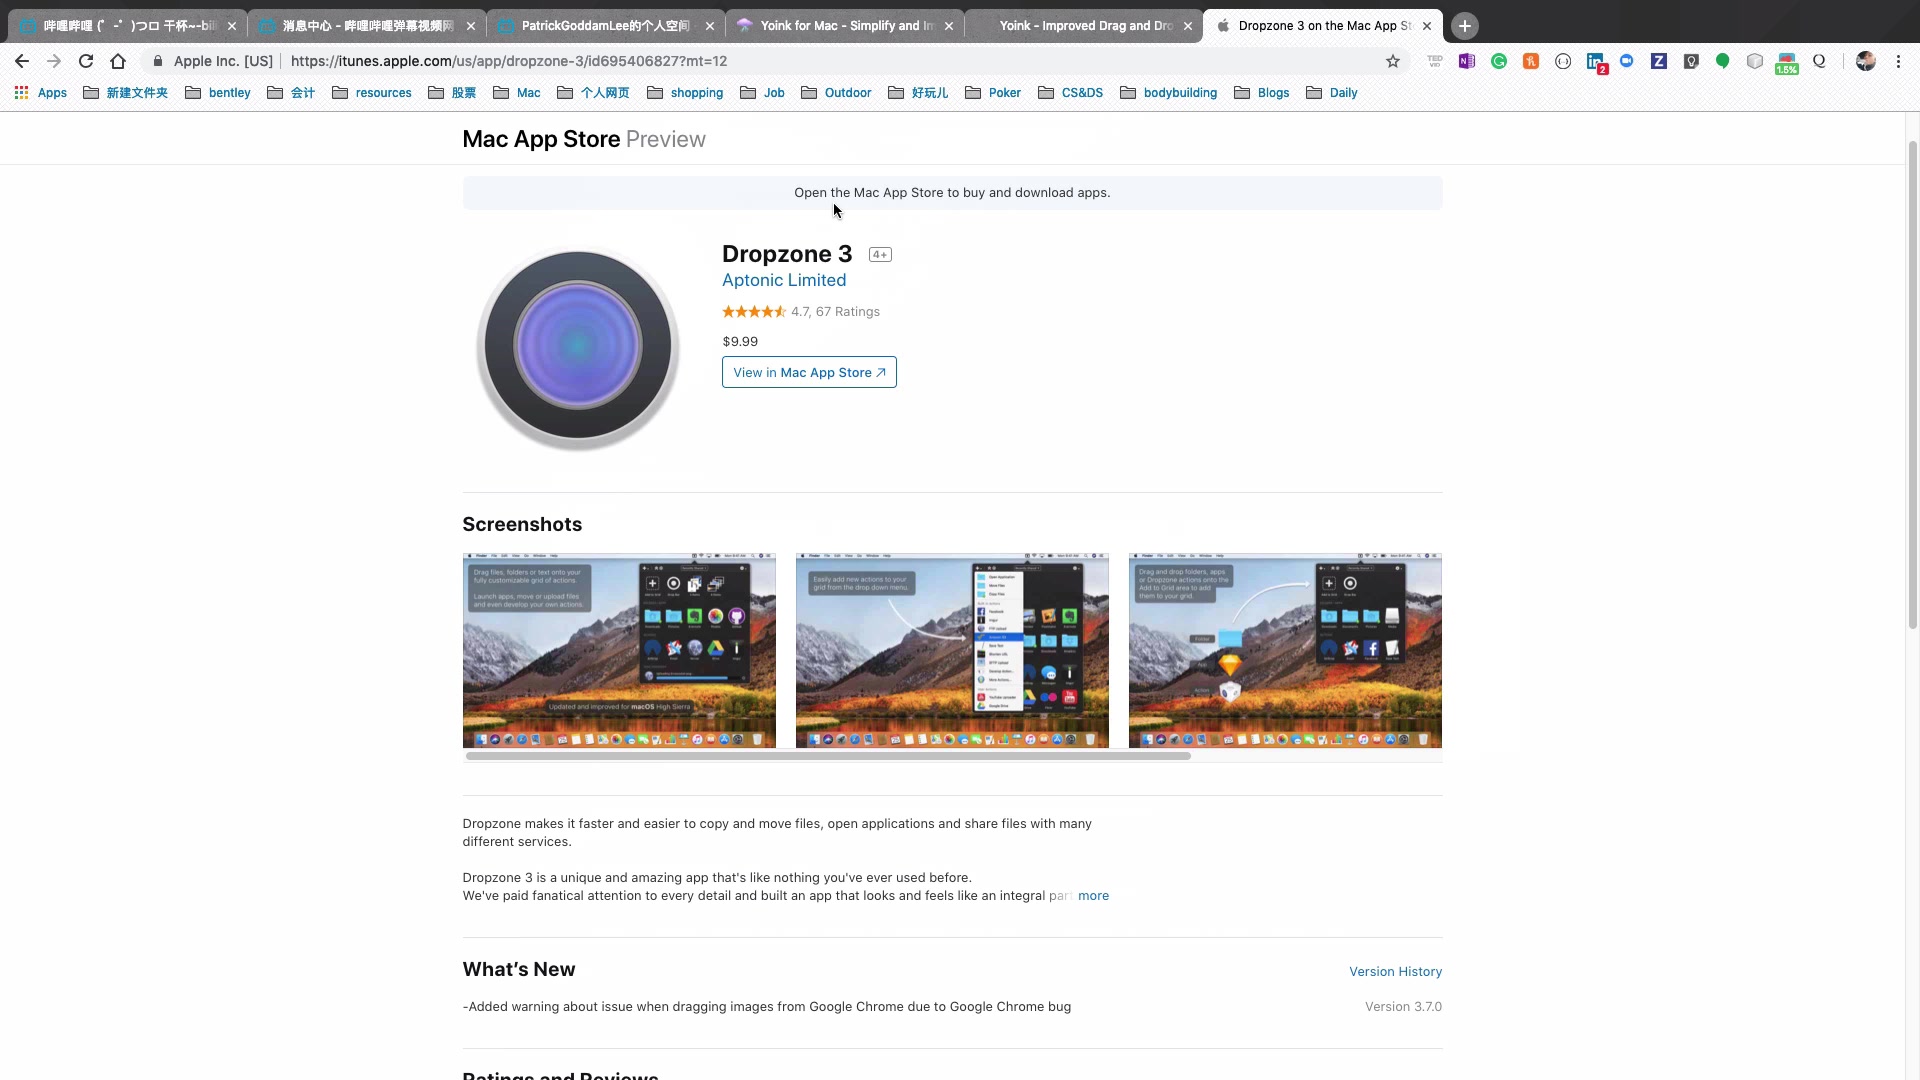Open the Chrome three-dot menu
1920x1080 pixels.
click(1898, 61)
